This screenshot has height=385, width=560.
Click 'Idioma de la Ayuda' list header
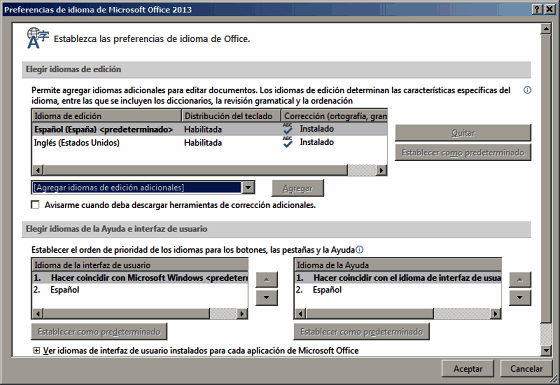tap(398, 265)
